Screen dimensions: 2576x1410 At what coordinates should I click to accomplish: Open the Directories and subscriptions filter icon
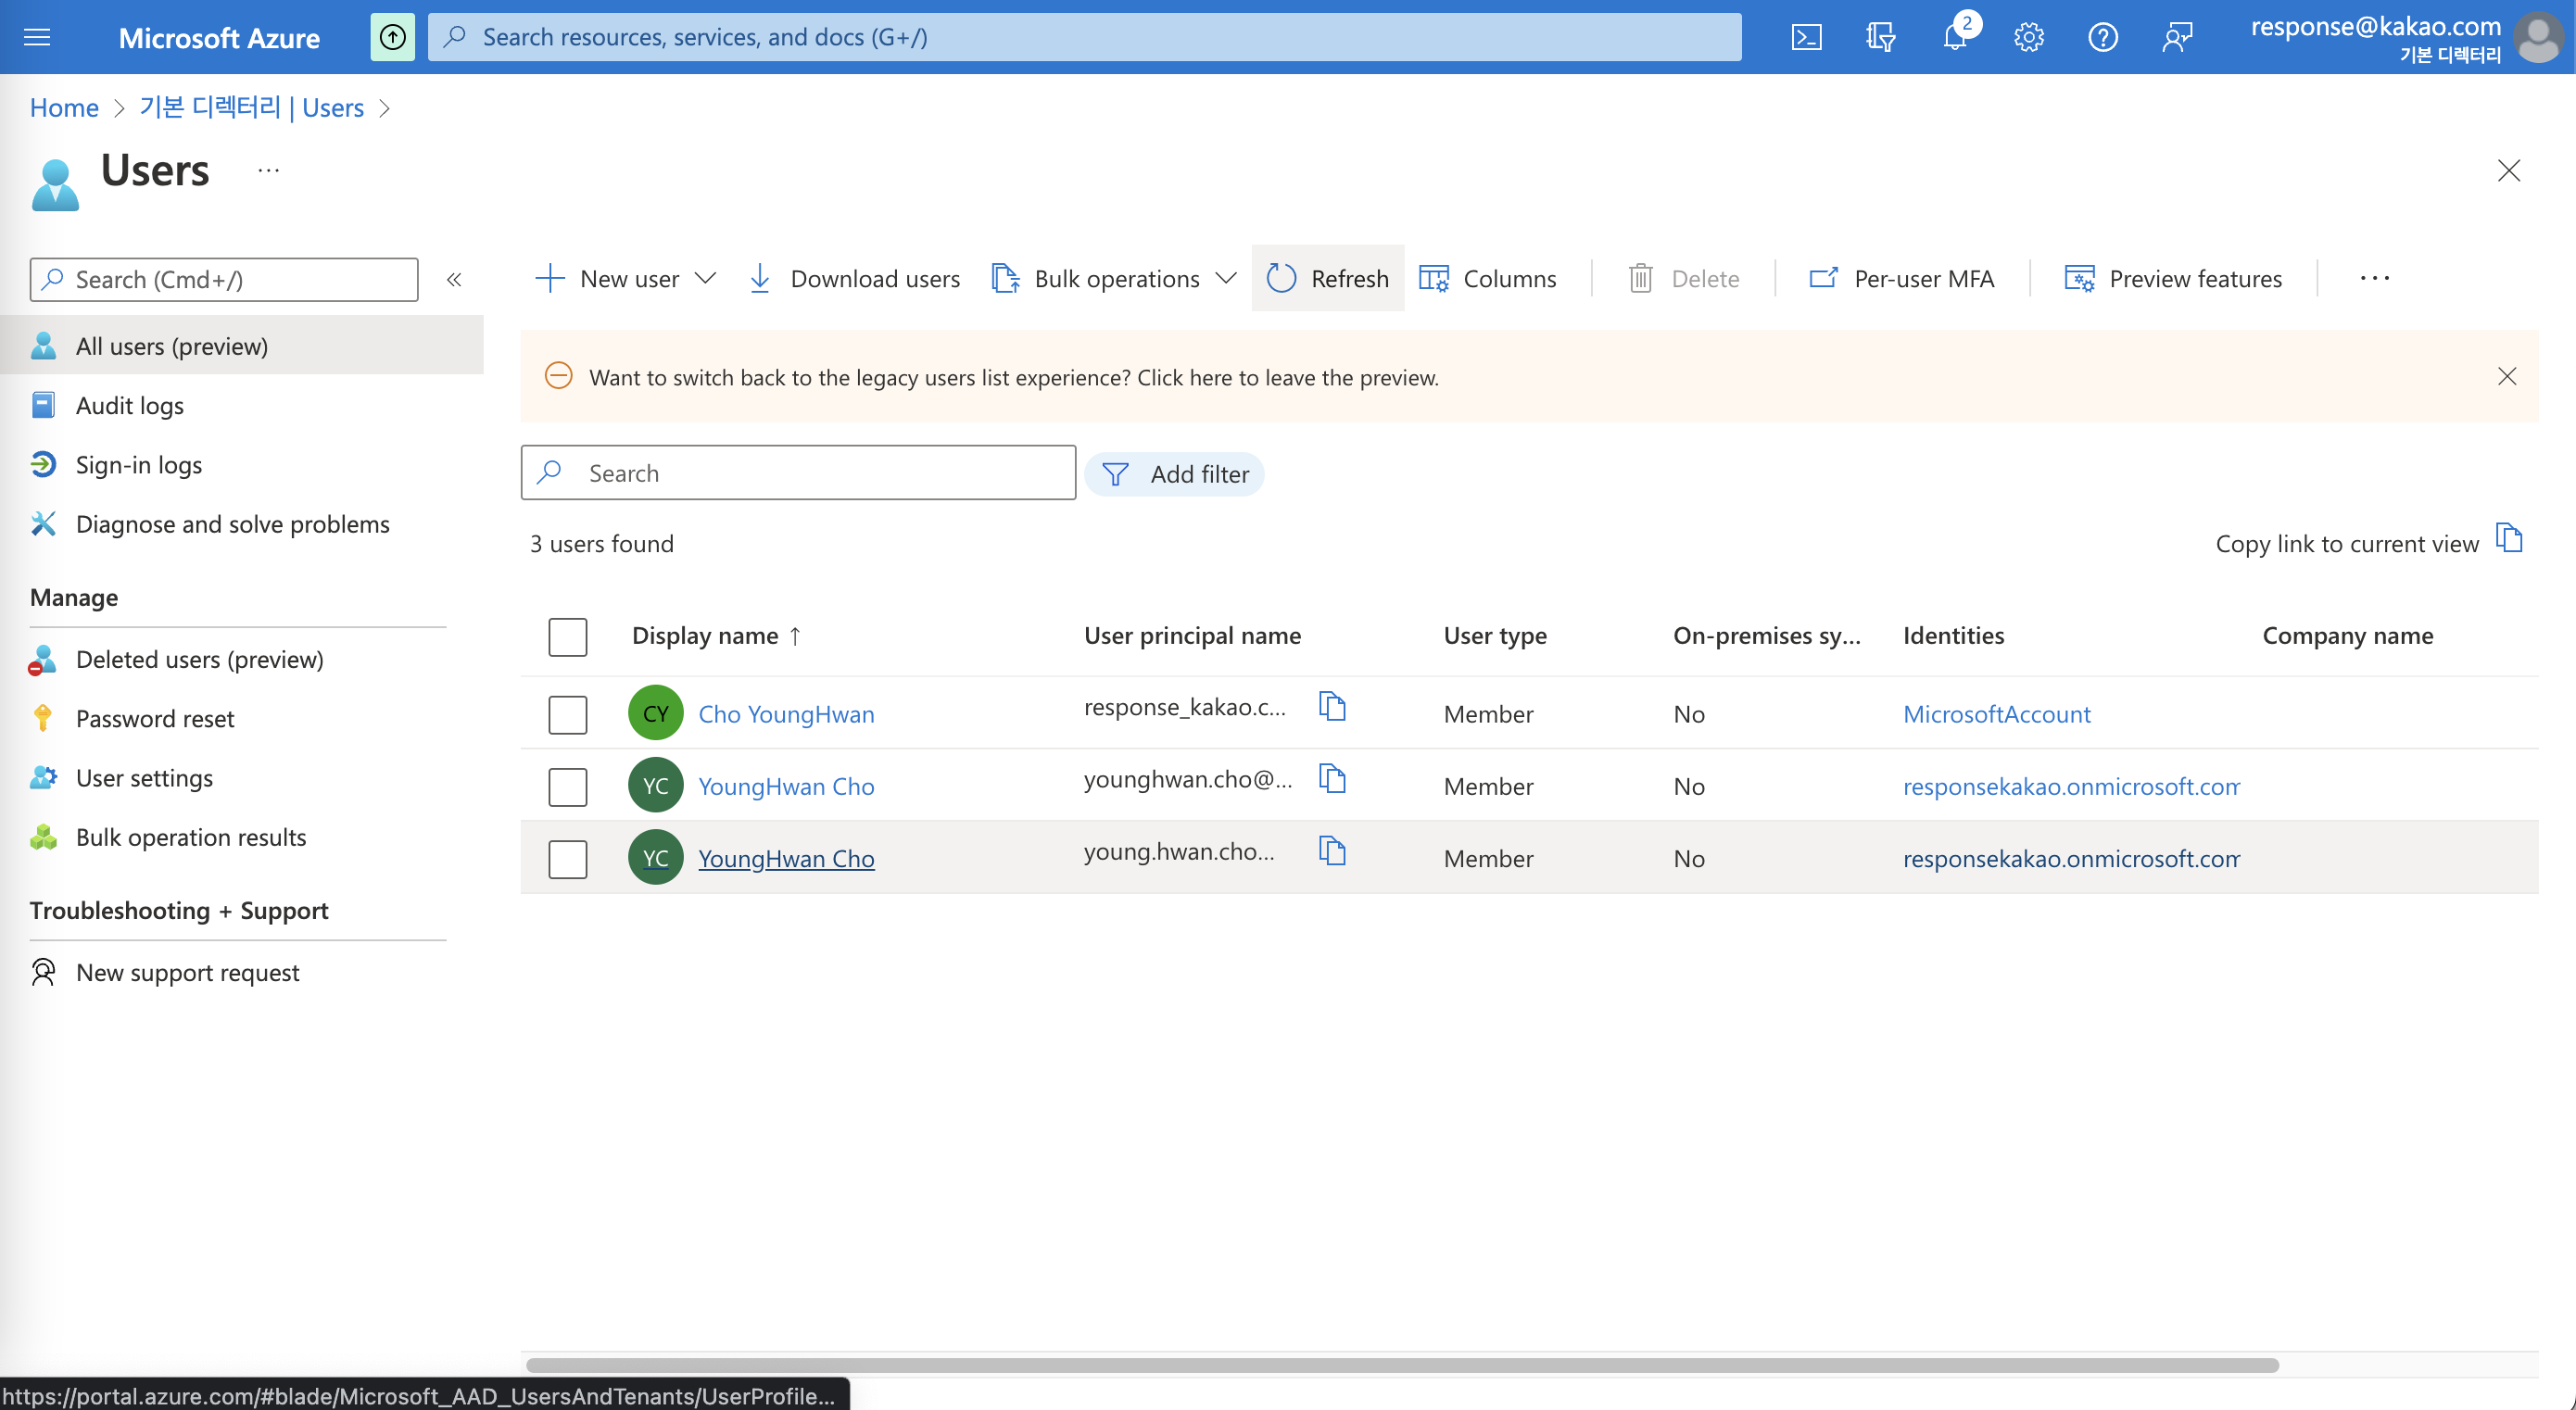pyautogui.click(x=1880, y=37)
